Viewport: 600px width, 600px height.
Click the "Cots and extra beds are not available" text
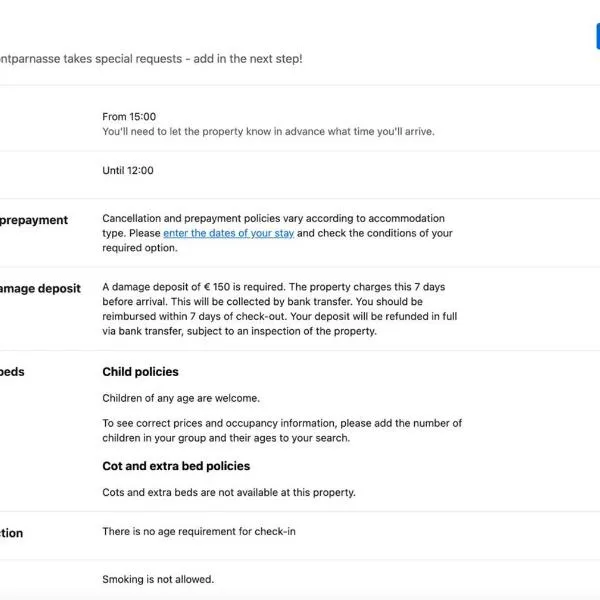tap(228, 492)
